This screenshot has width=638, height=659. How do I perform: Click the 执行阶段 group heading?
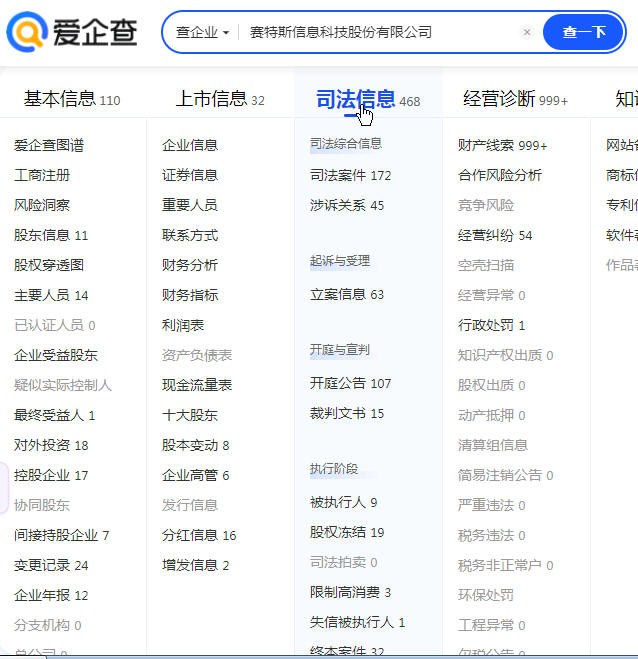point(334,469)
